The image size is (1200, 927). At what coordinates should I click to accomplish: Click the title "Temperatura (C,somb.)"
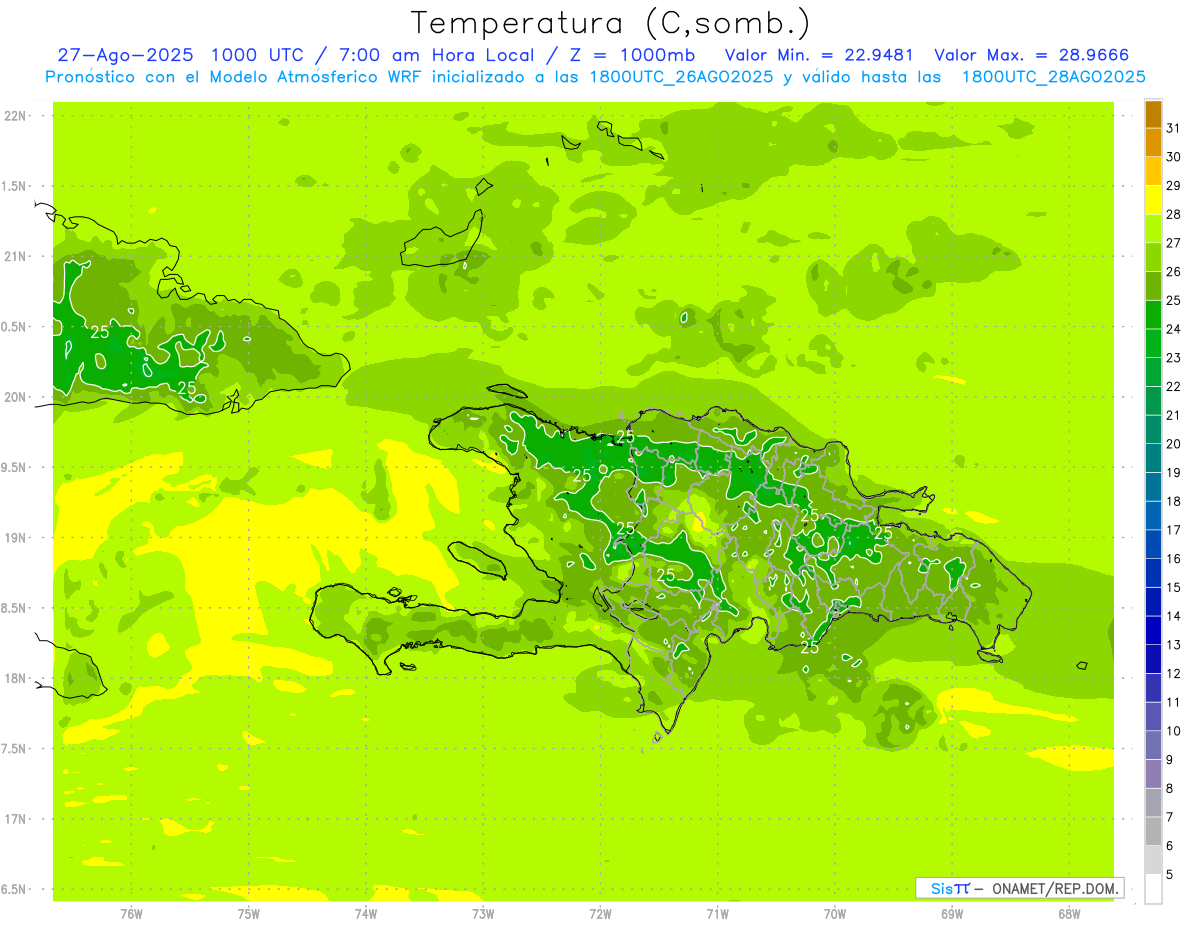[611, 24]
